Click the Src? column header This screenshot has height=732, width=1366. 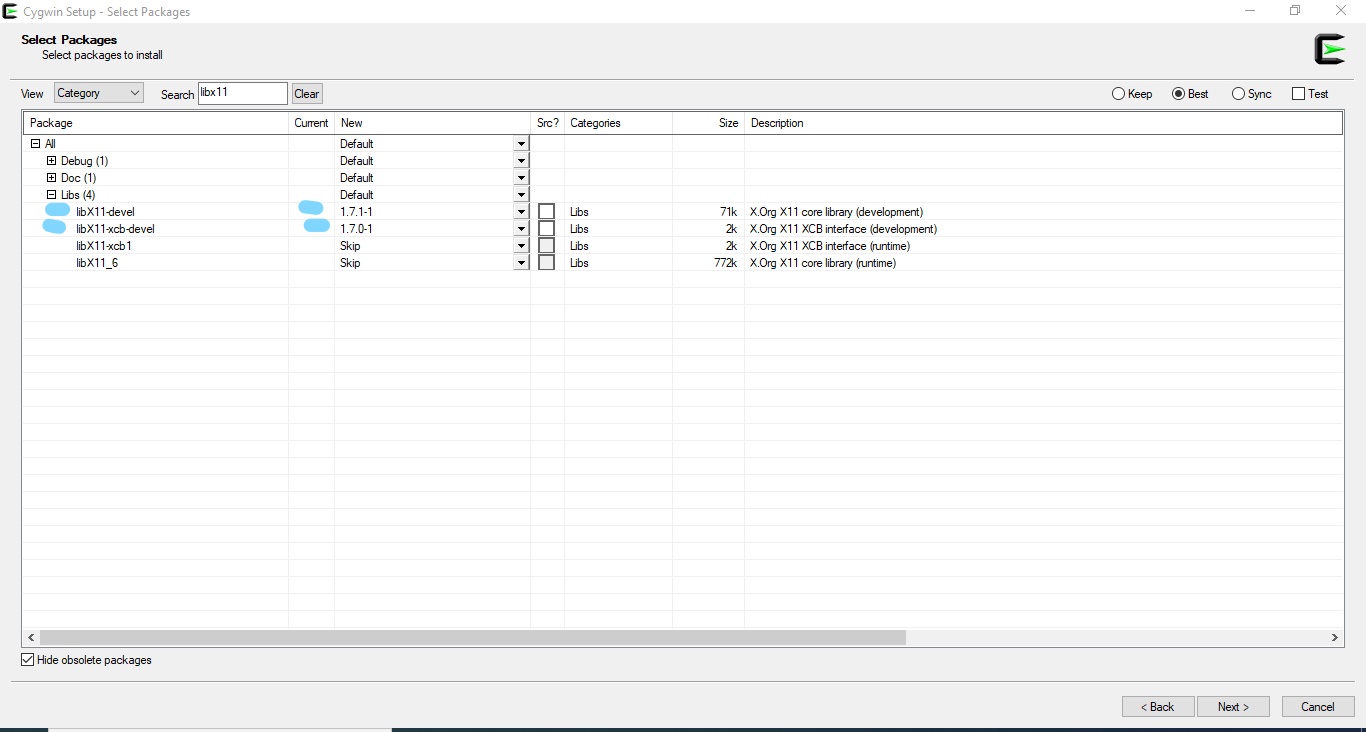click(547, 123)
